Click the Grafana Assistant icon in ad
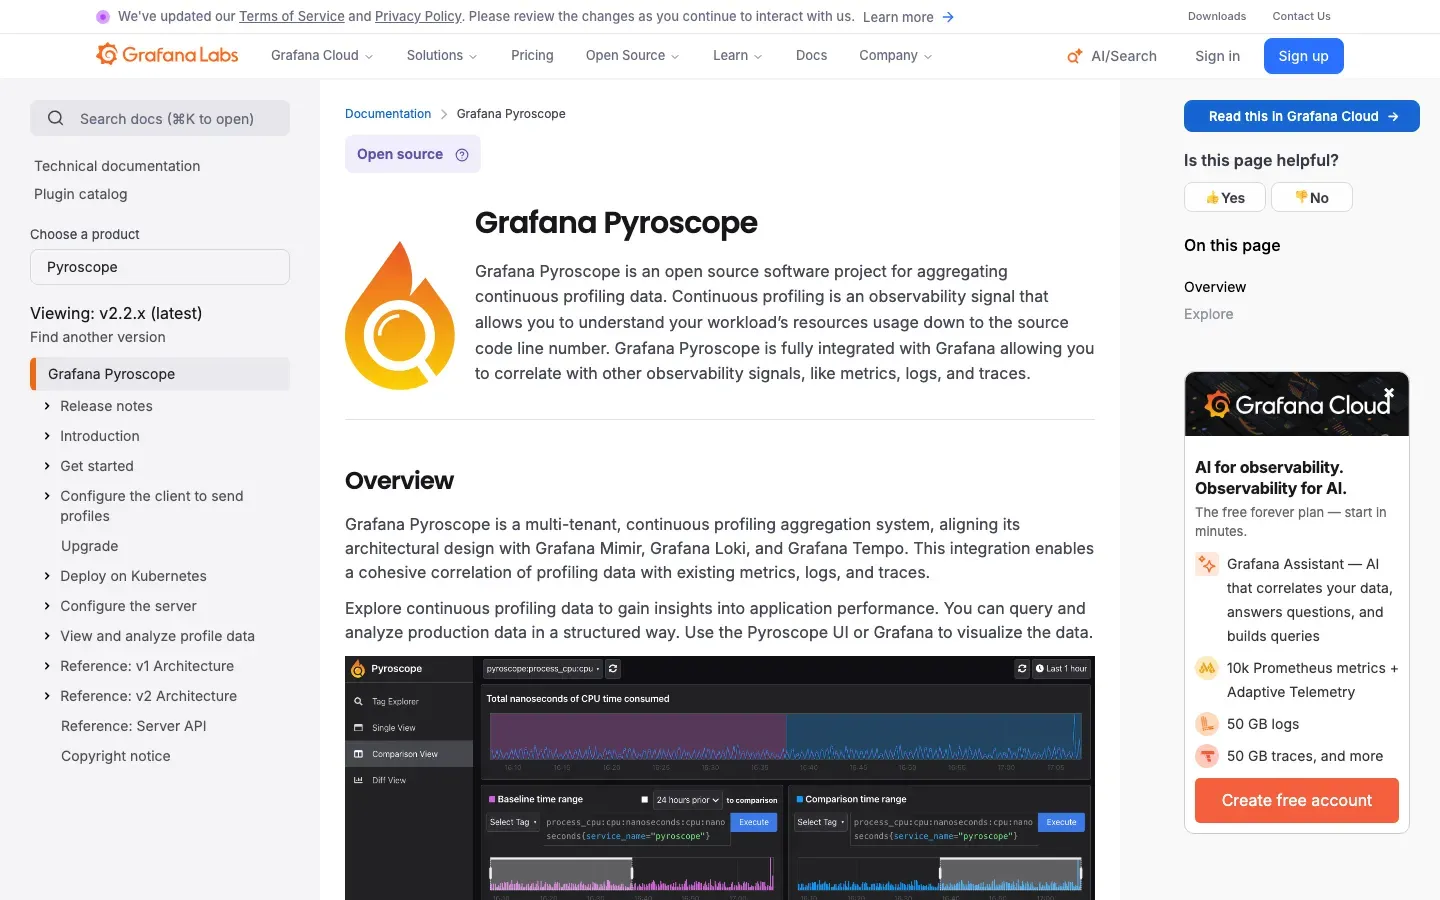Image resolution: width=1440 pixels, height=900 pixels. tap(1207, 564)
